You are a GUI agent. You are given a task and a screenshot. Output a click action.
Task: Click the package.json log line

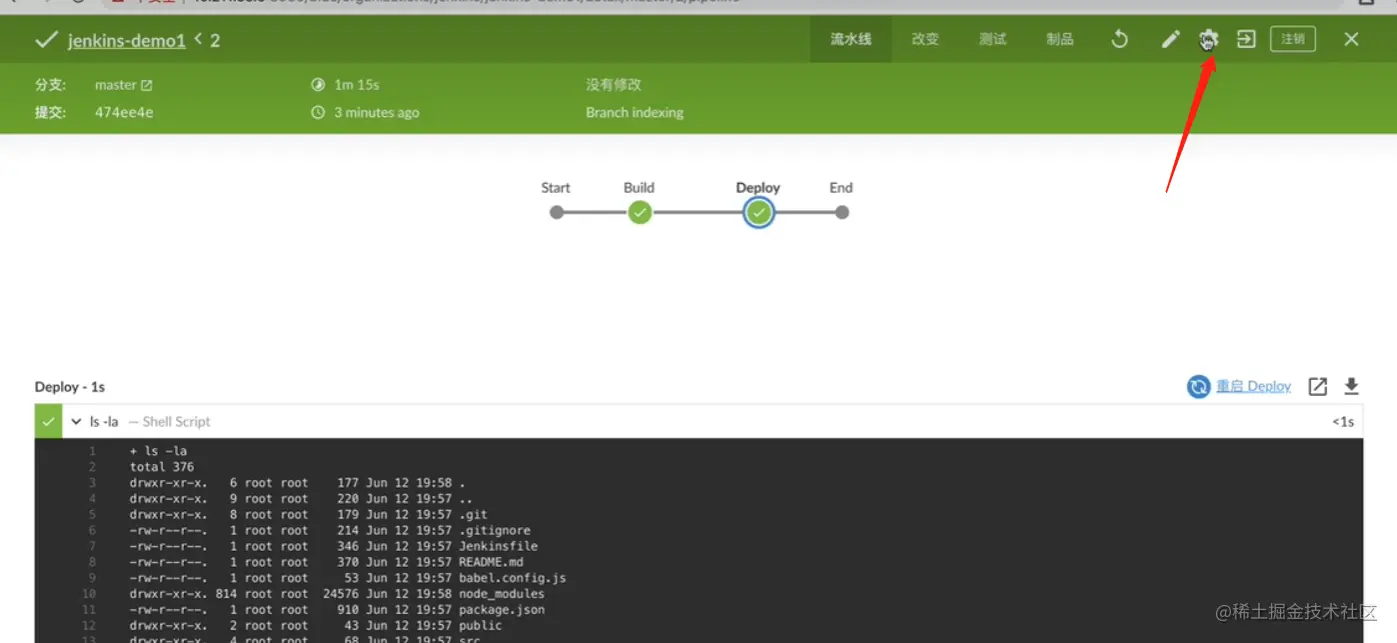coord(698,610)
